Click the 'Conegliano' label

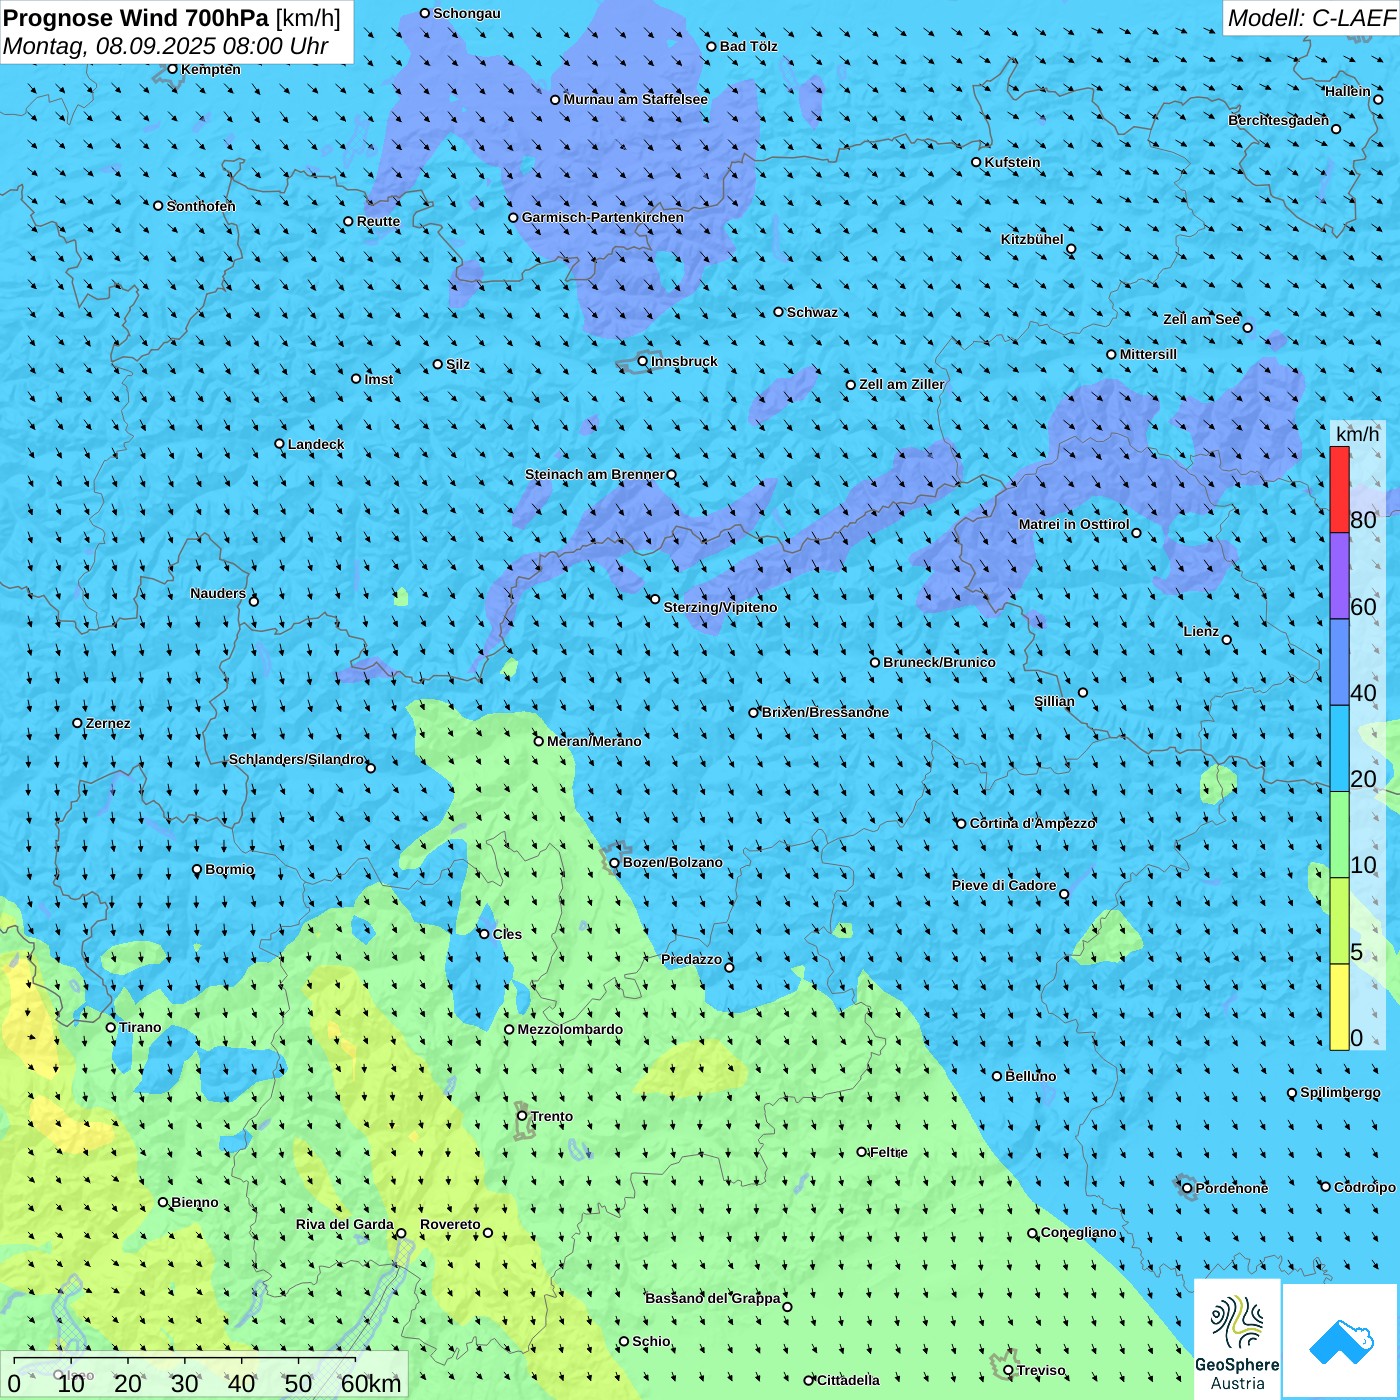pyautogui.click(x=1079, y=1232)
